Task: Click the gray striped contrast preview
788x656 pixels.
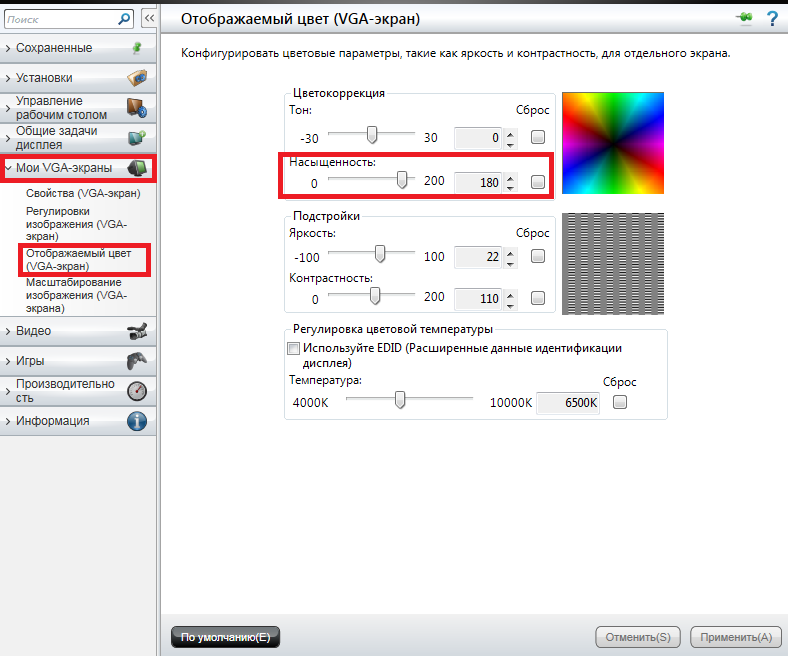Action: click(x=613, y=263)
